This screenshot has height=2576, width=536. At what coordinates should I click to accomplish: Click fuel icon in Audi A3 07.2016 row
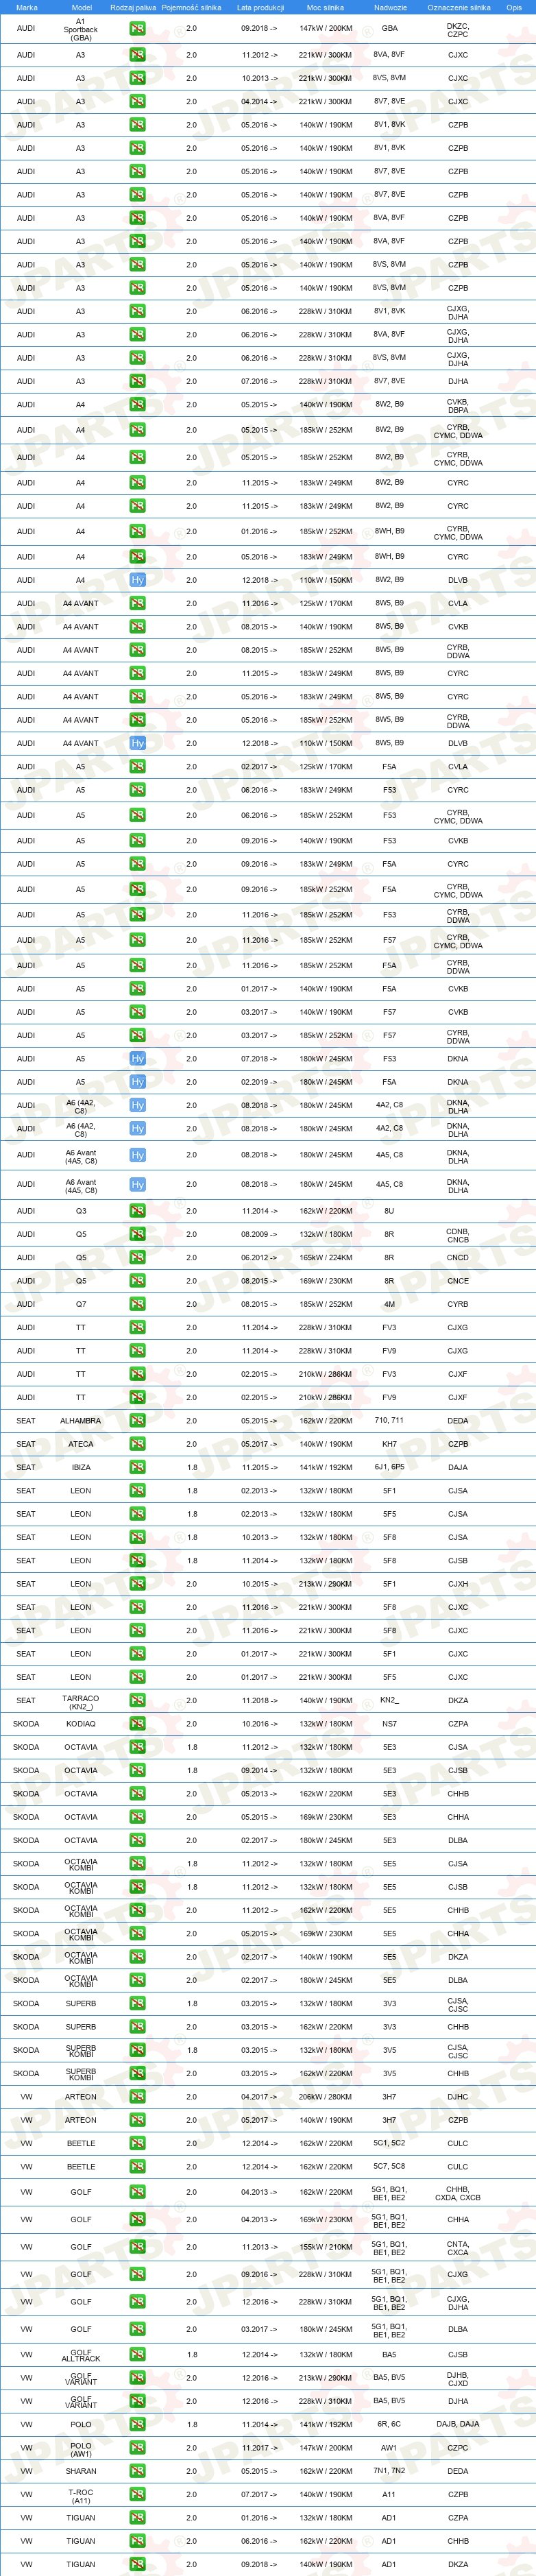[137, 381]
